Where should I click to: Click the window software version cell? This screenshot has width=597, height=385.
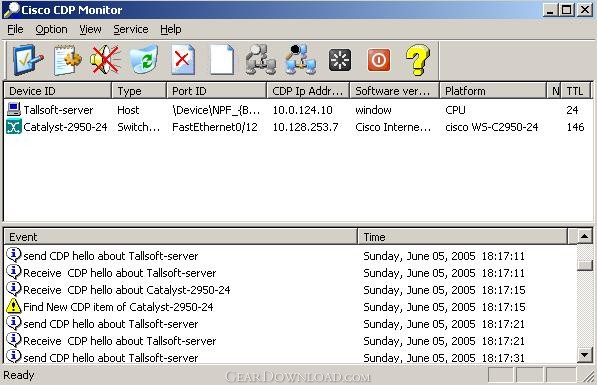373,110
